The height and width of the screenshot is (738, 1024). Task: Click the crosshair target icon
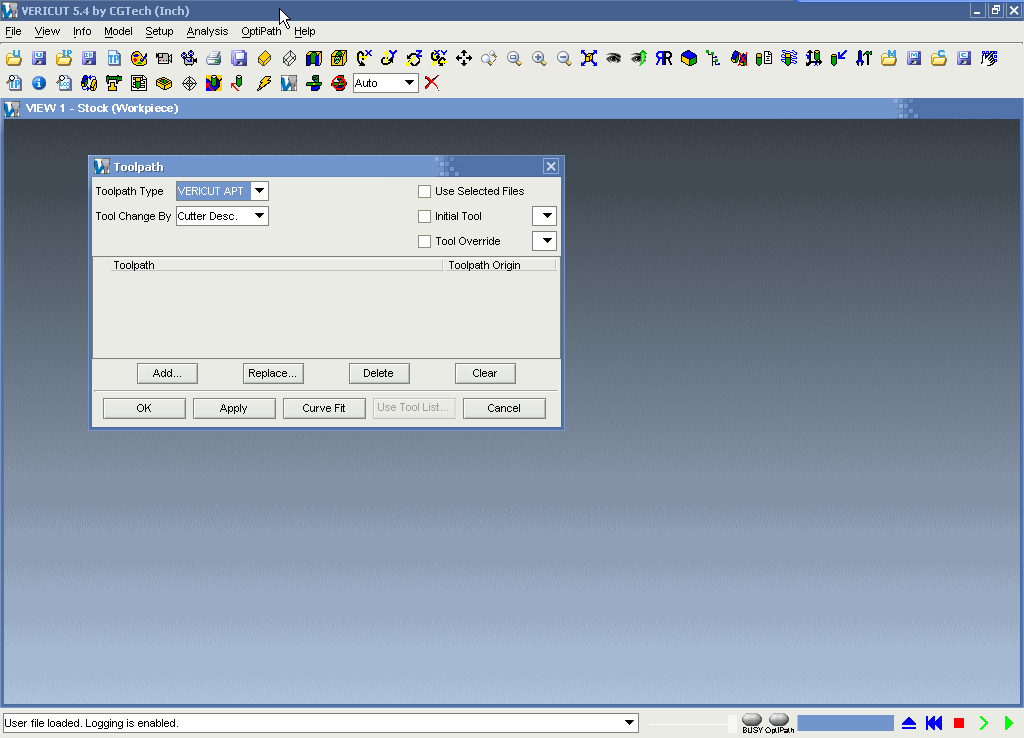point(189,83)
